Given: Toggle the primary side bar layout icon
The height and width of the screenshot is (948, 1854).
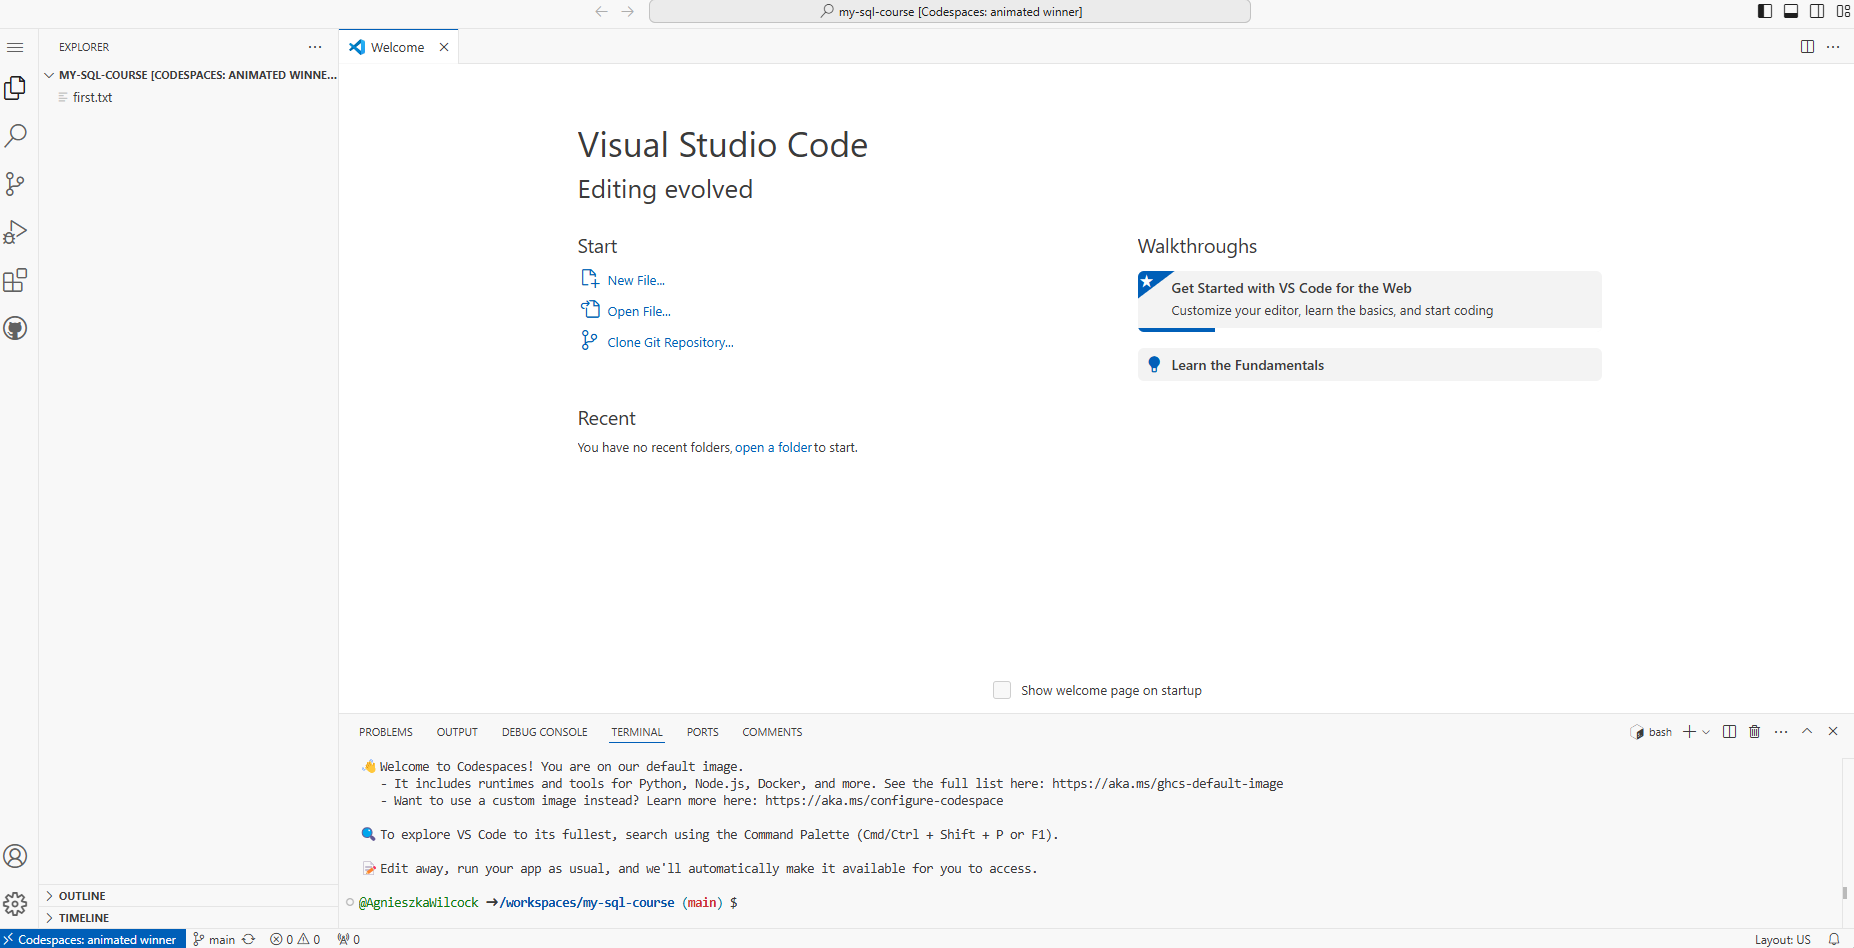Looking at the screenshot, I should [1765, 11].
